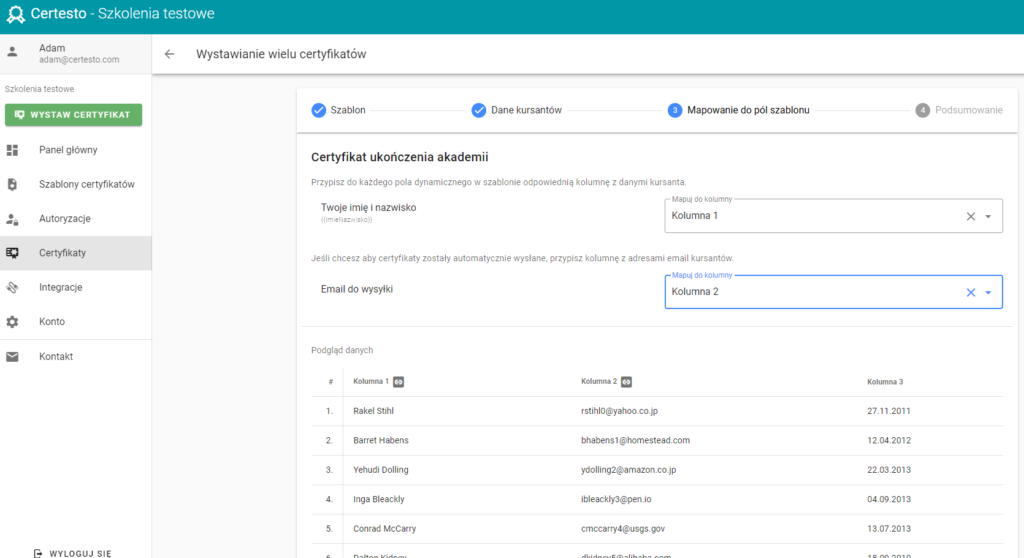
Task: Go back using the left arrow icon
Action: 169,54
